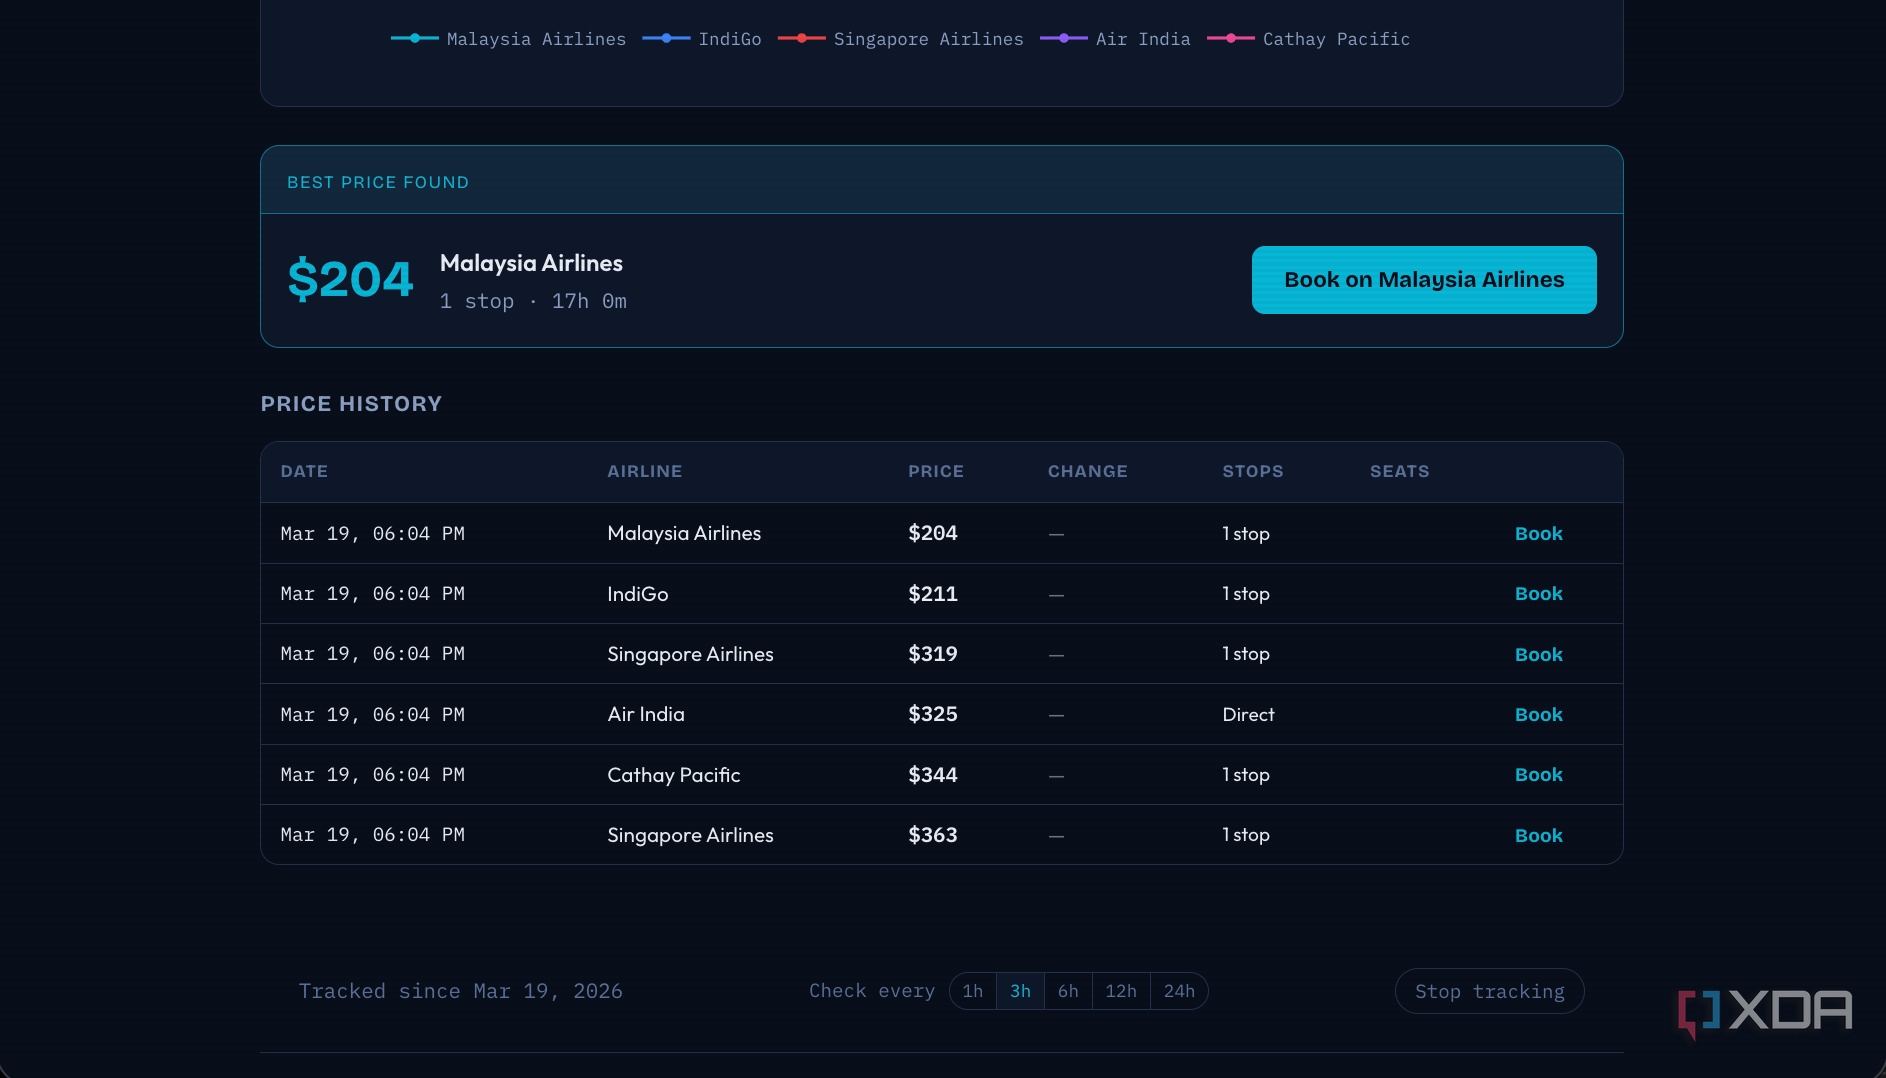This screenshot has width=1886, height=1078.
Task: Book the $363 Singapore Airlines flight
Action: (1538, 836)
